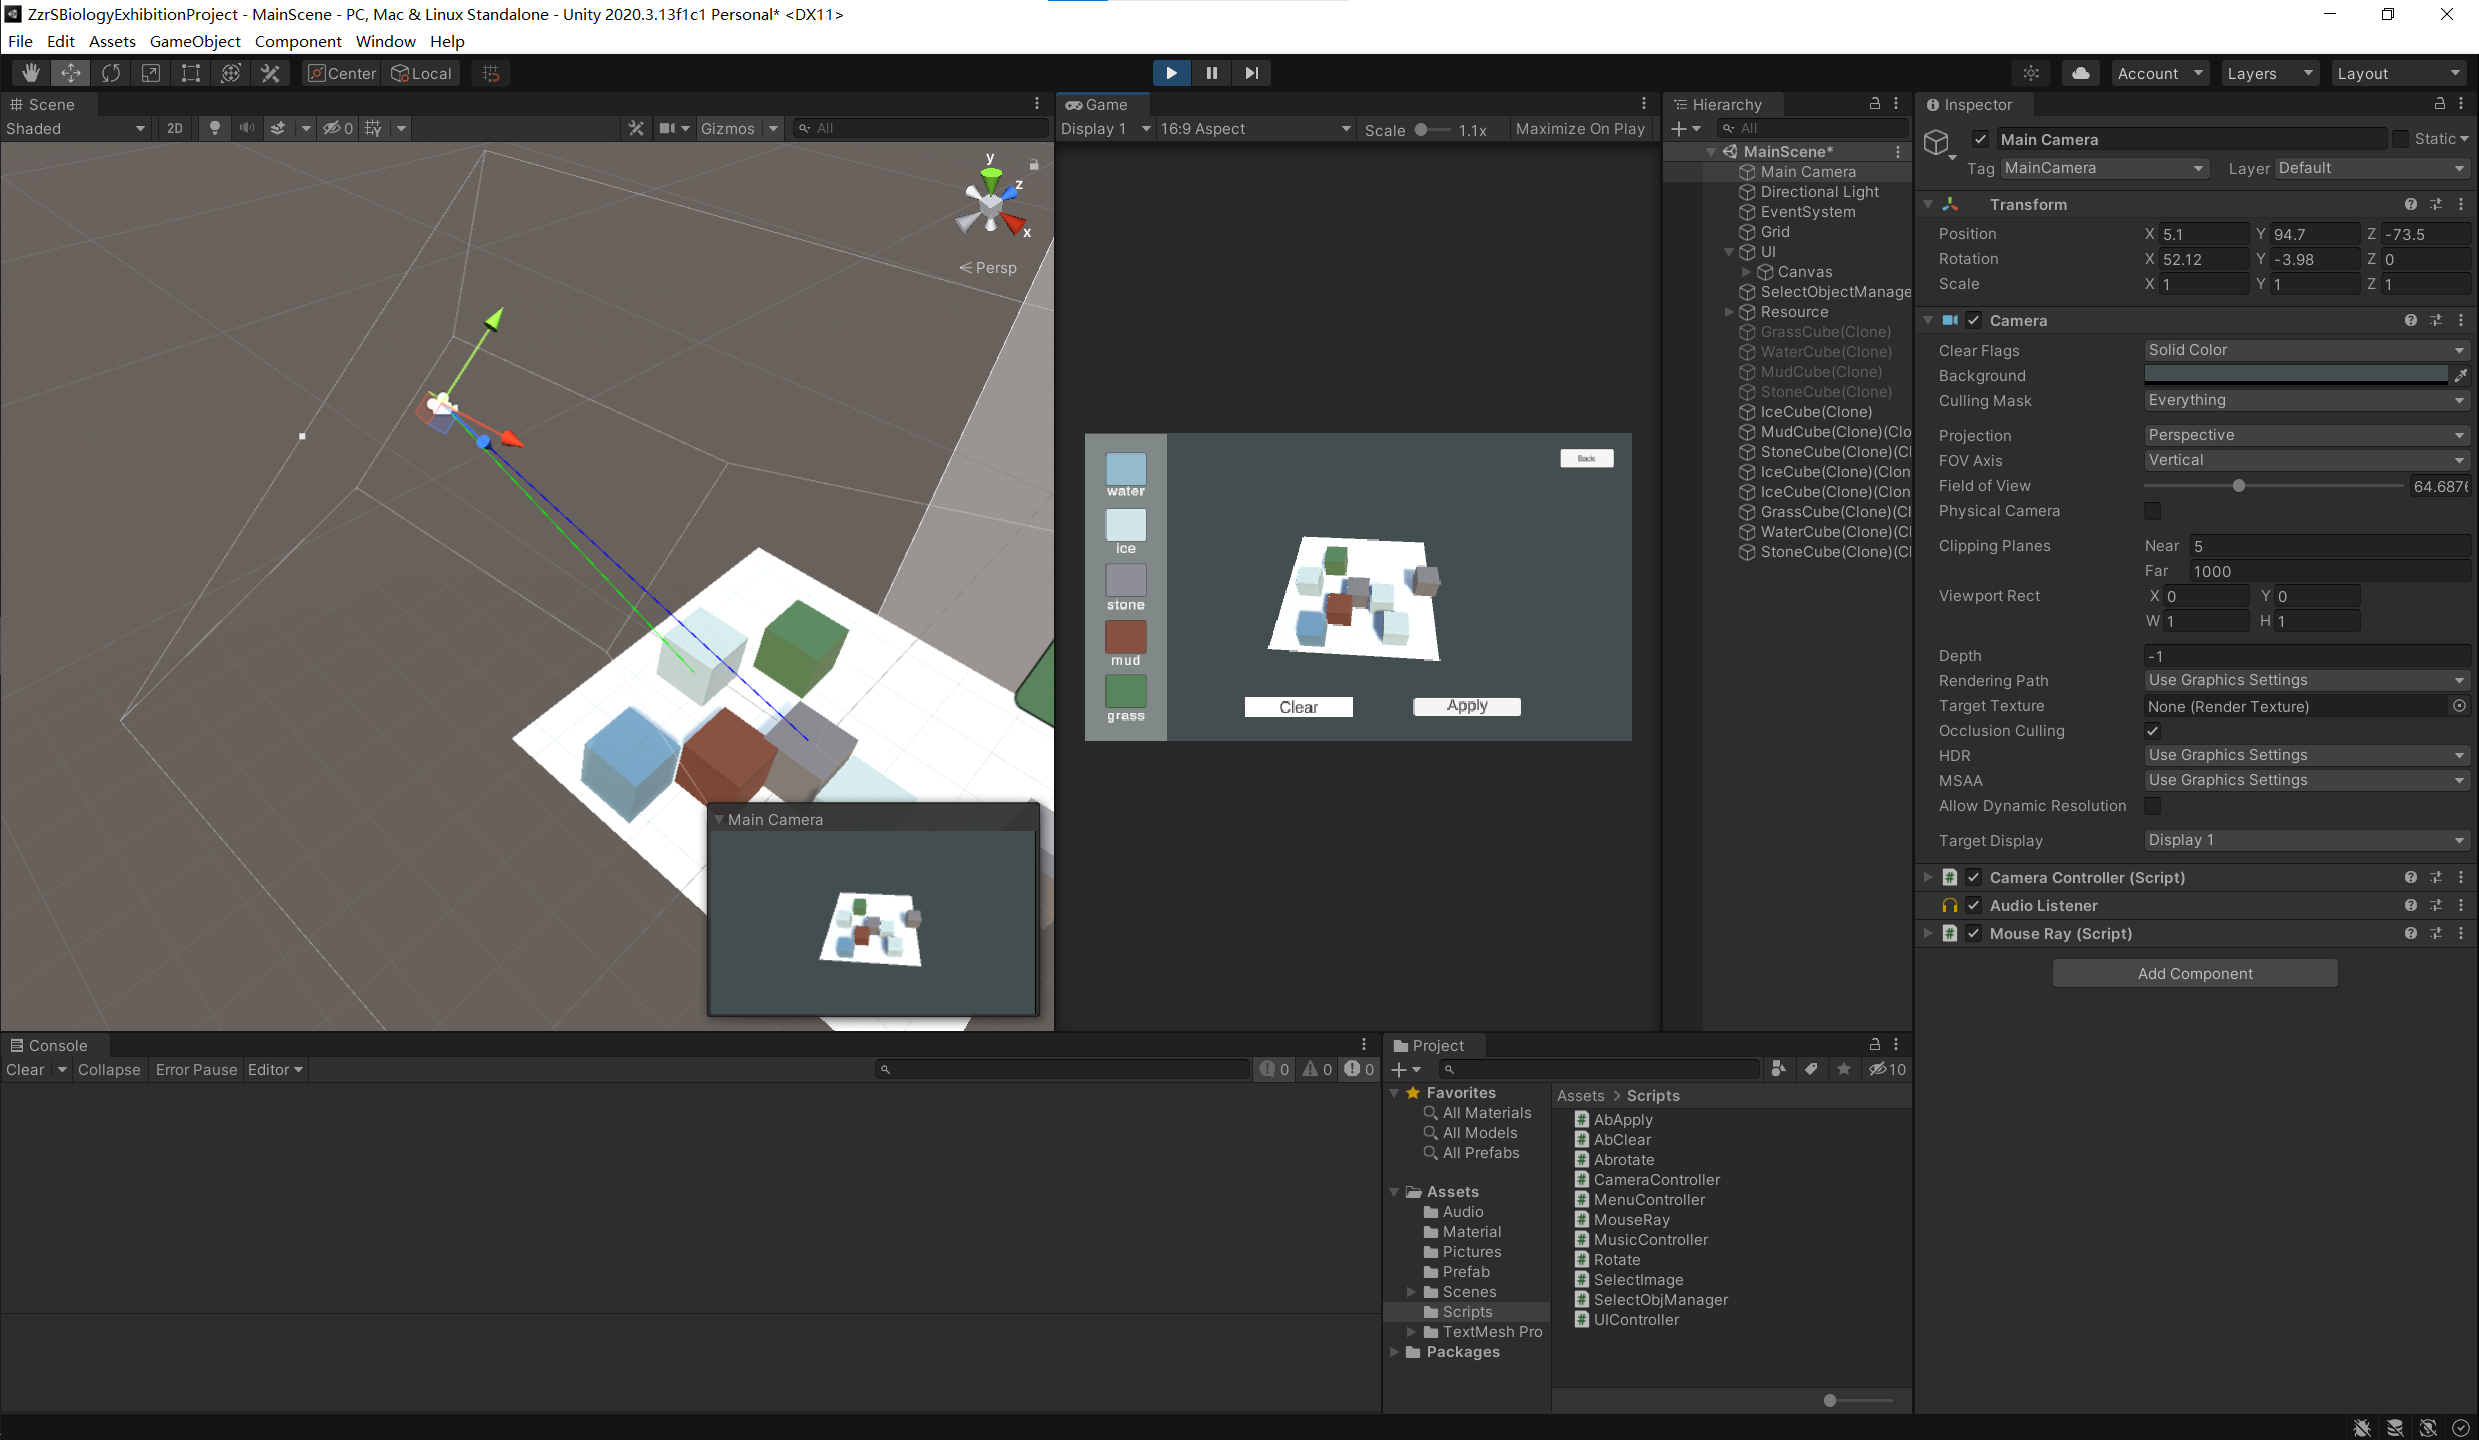
Task: Switch to the Console tab
Action: click(50, 1045)
